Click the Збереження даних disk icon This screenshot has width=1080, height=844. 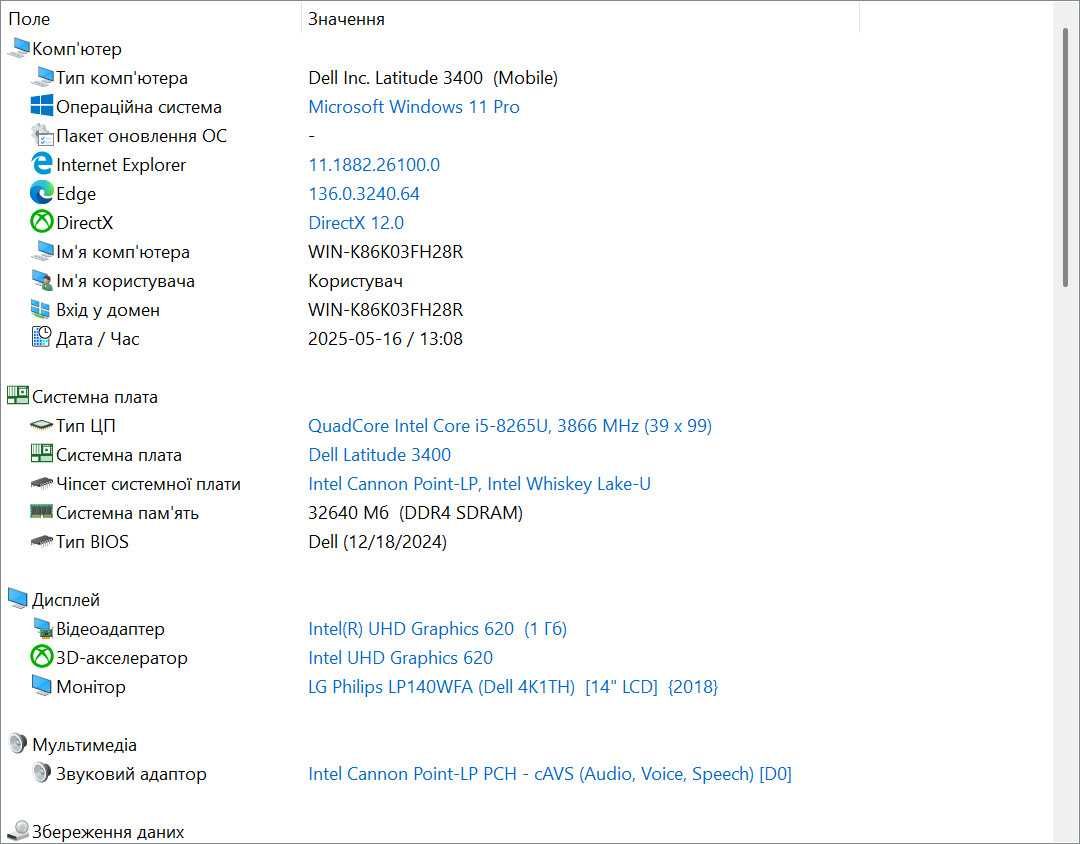[19, 831]
